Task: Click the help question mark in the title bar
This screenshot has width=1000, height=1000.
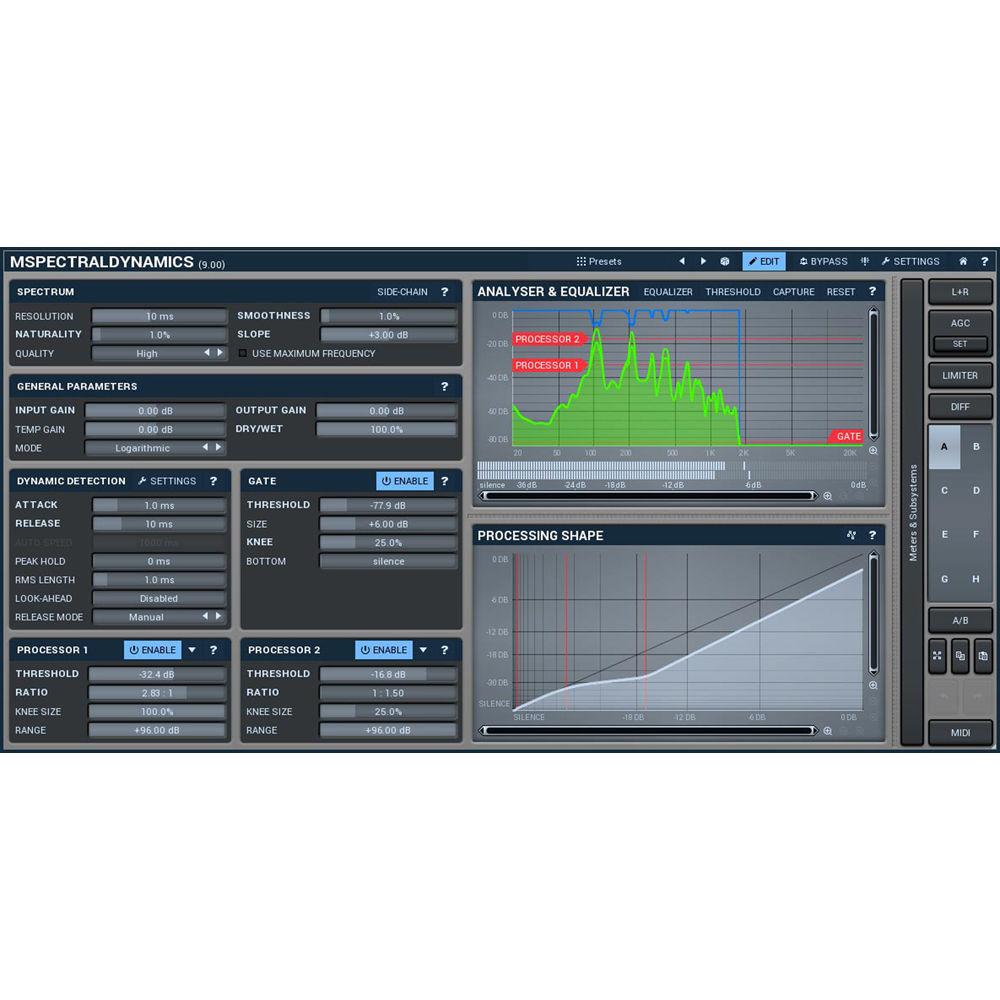Action: (984, 261)
